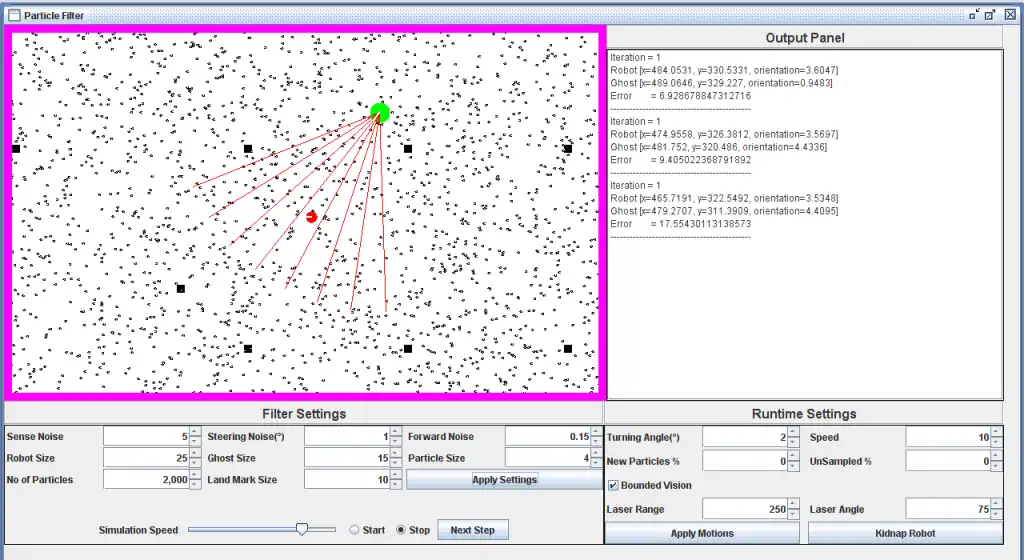The height and width of the screenshot is (560, 1024).
Task: Click the Next Step button
Action: click(x=472, y=530)
